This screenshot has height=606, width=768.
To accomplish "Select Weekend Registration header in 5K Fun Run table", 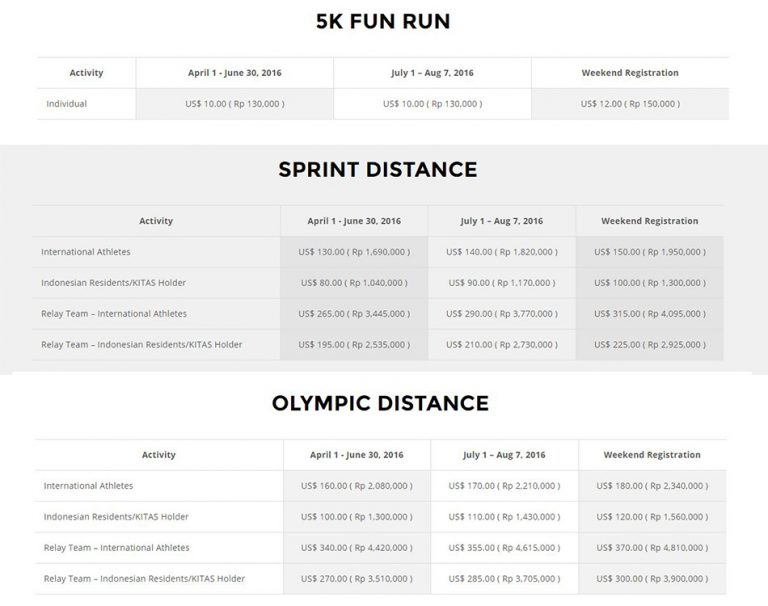I will (629, 73).
